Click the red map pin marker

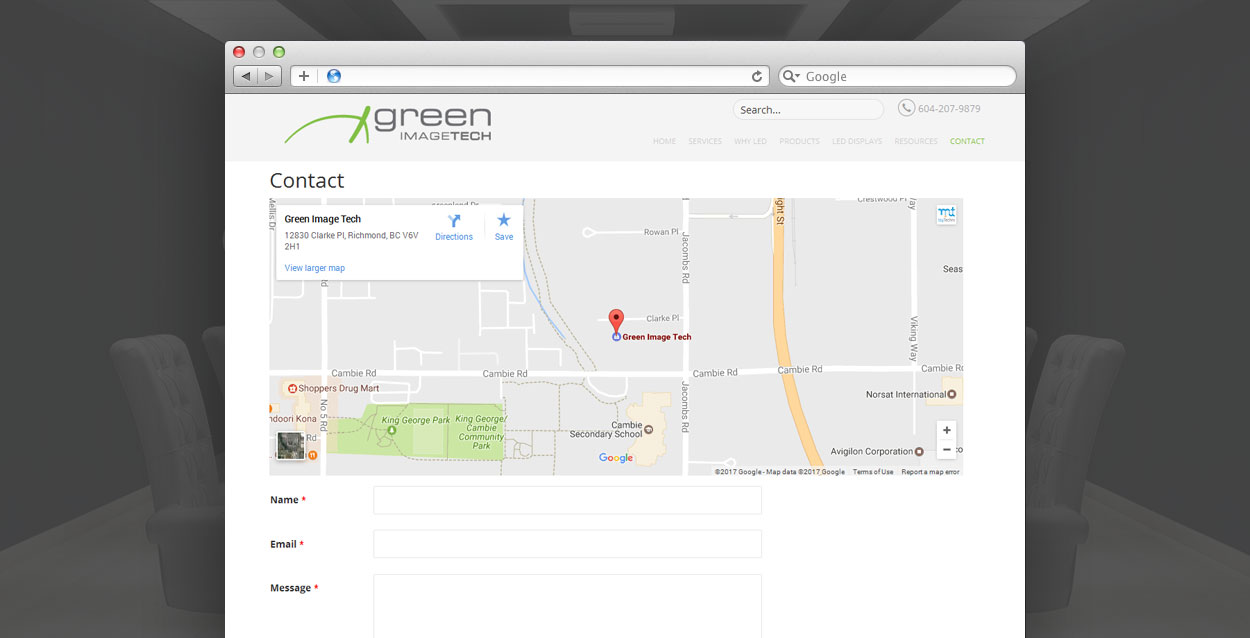[616, 321]
